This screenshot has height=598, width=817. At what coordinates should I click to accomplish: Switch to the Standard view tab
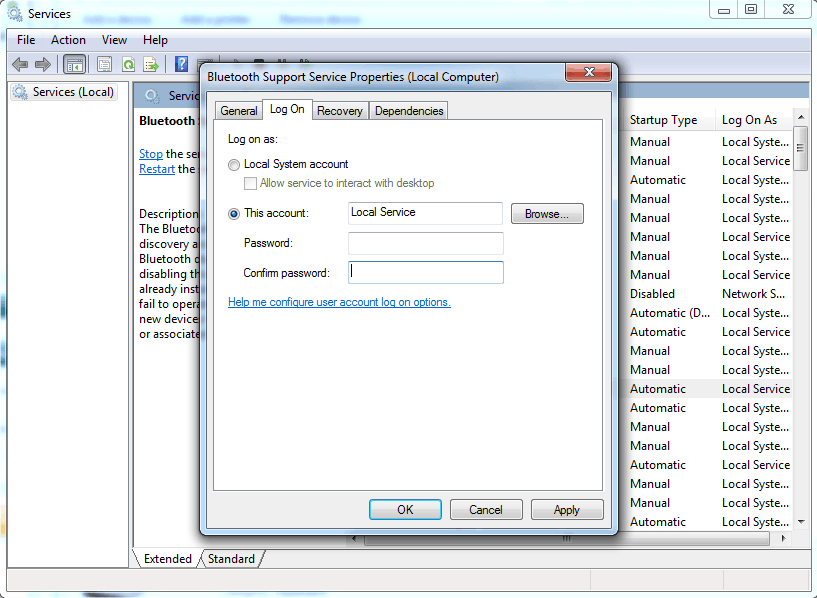click(x=231, y=559)
